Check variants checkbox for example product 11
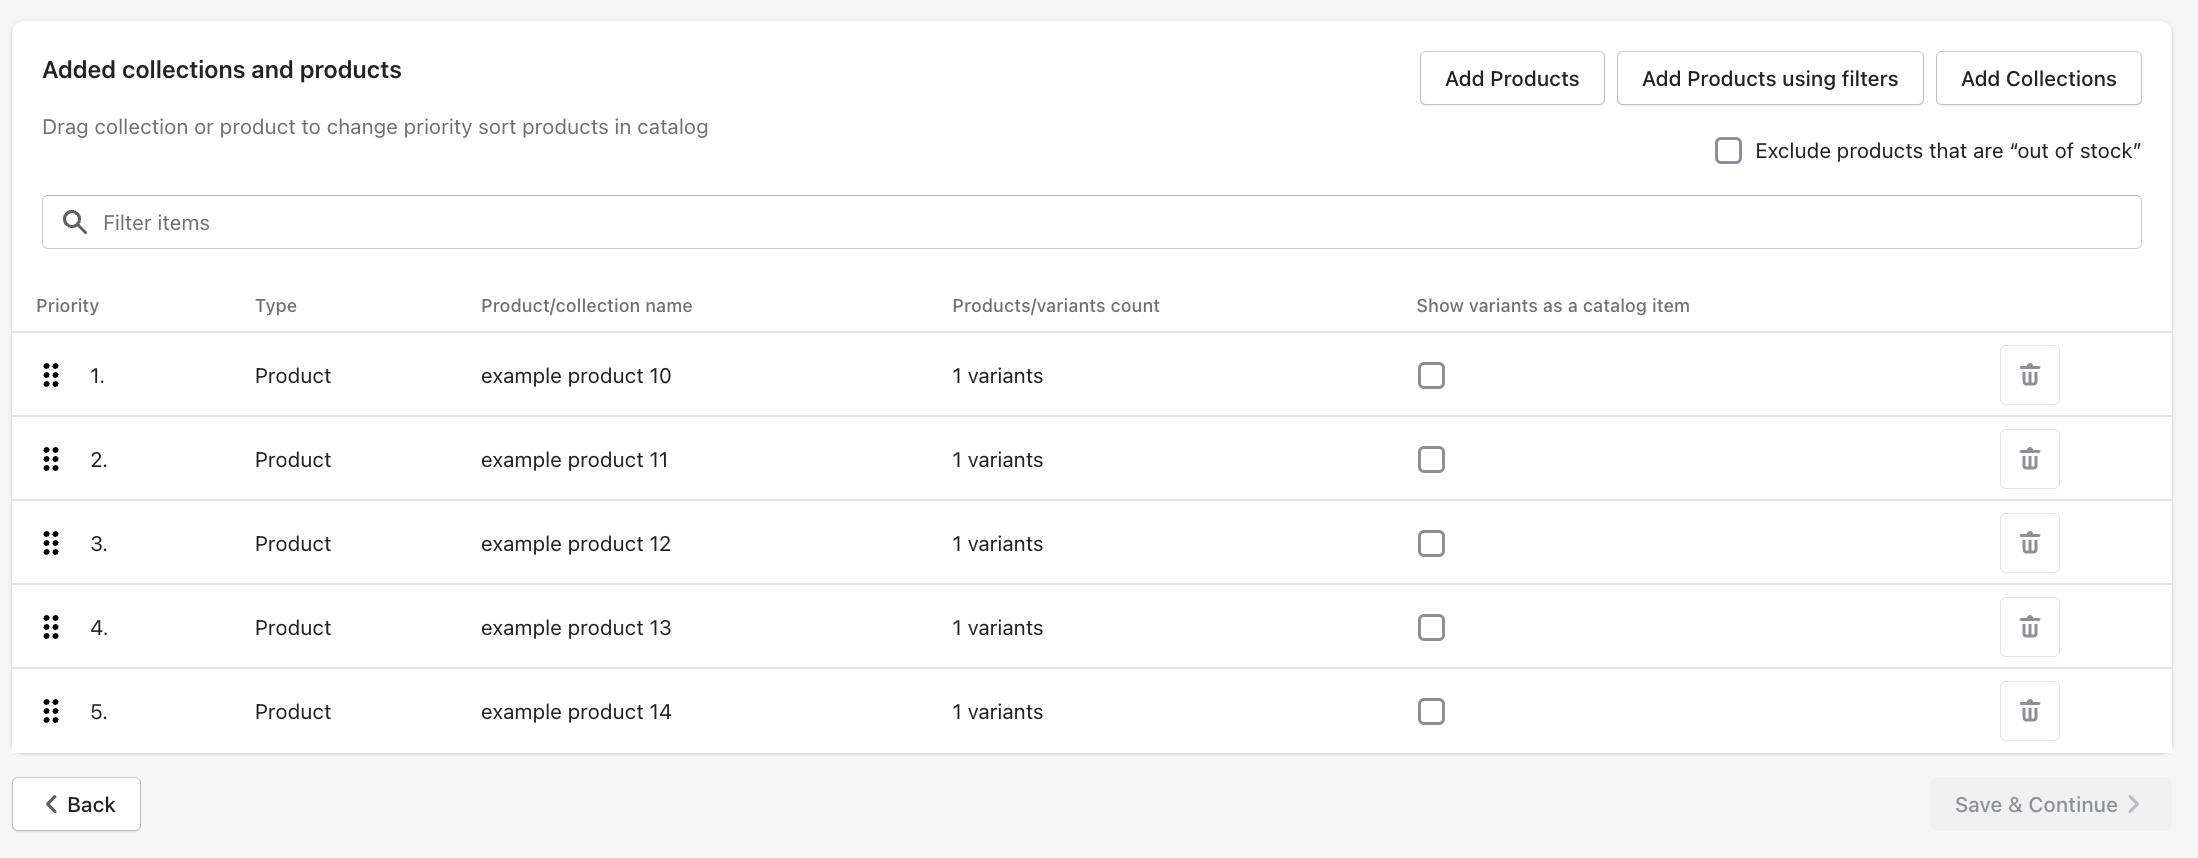 click(1431, 459)
